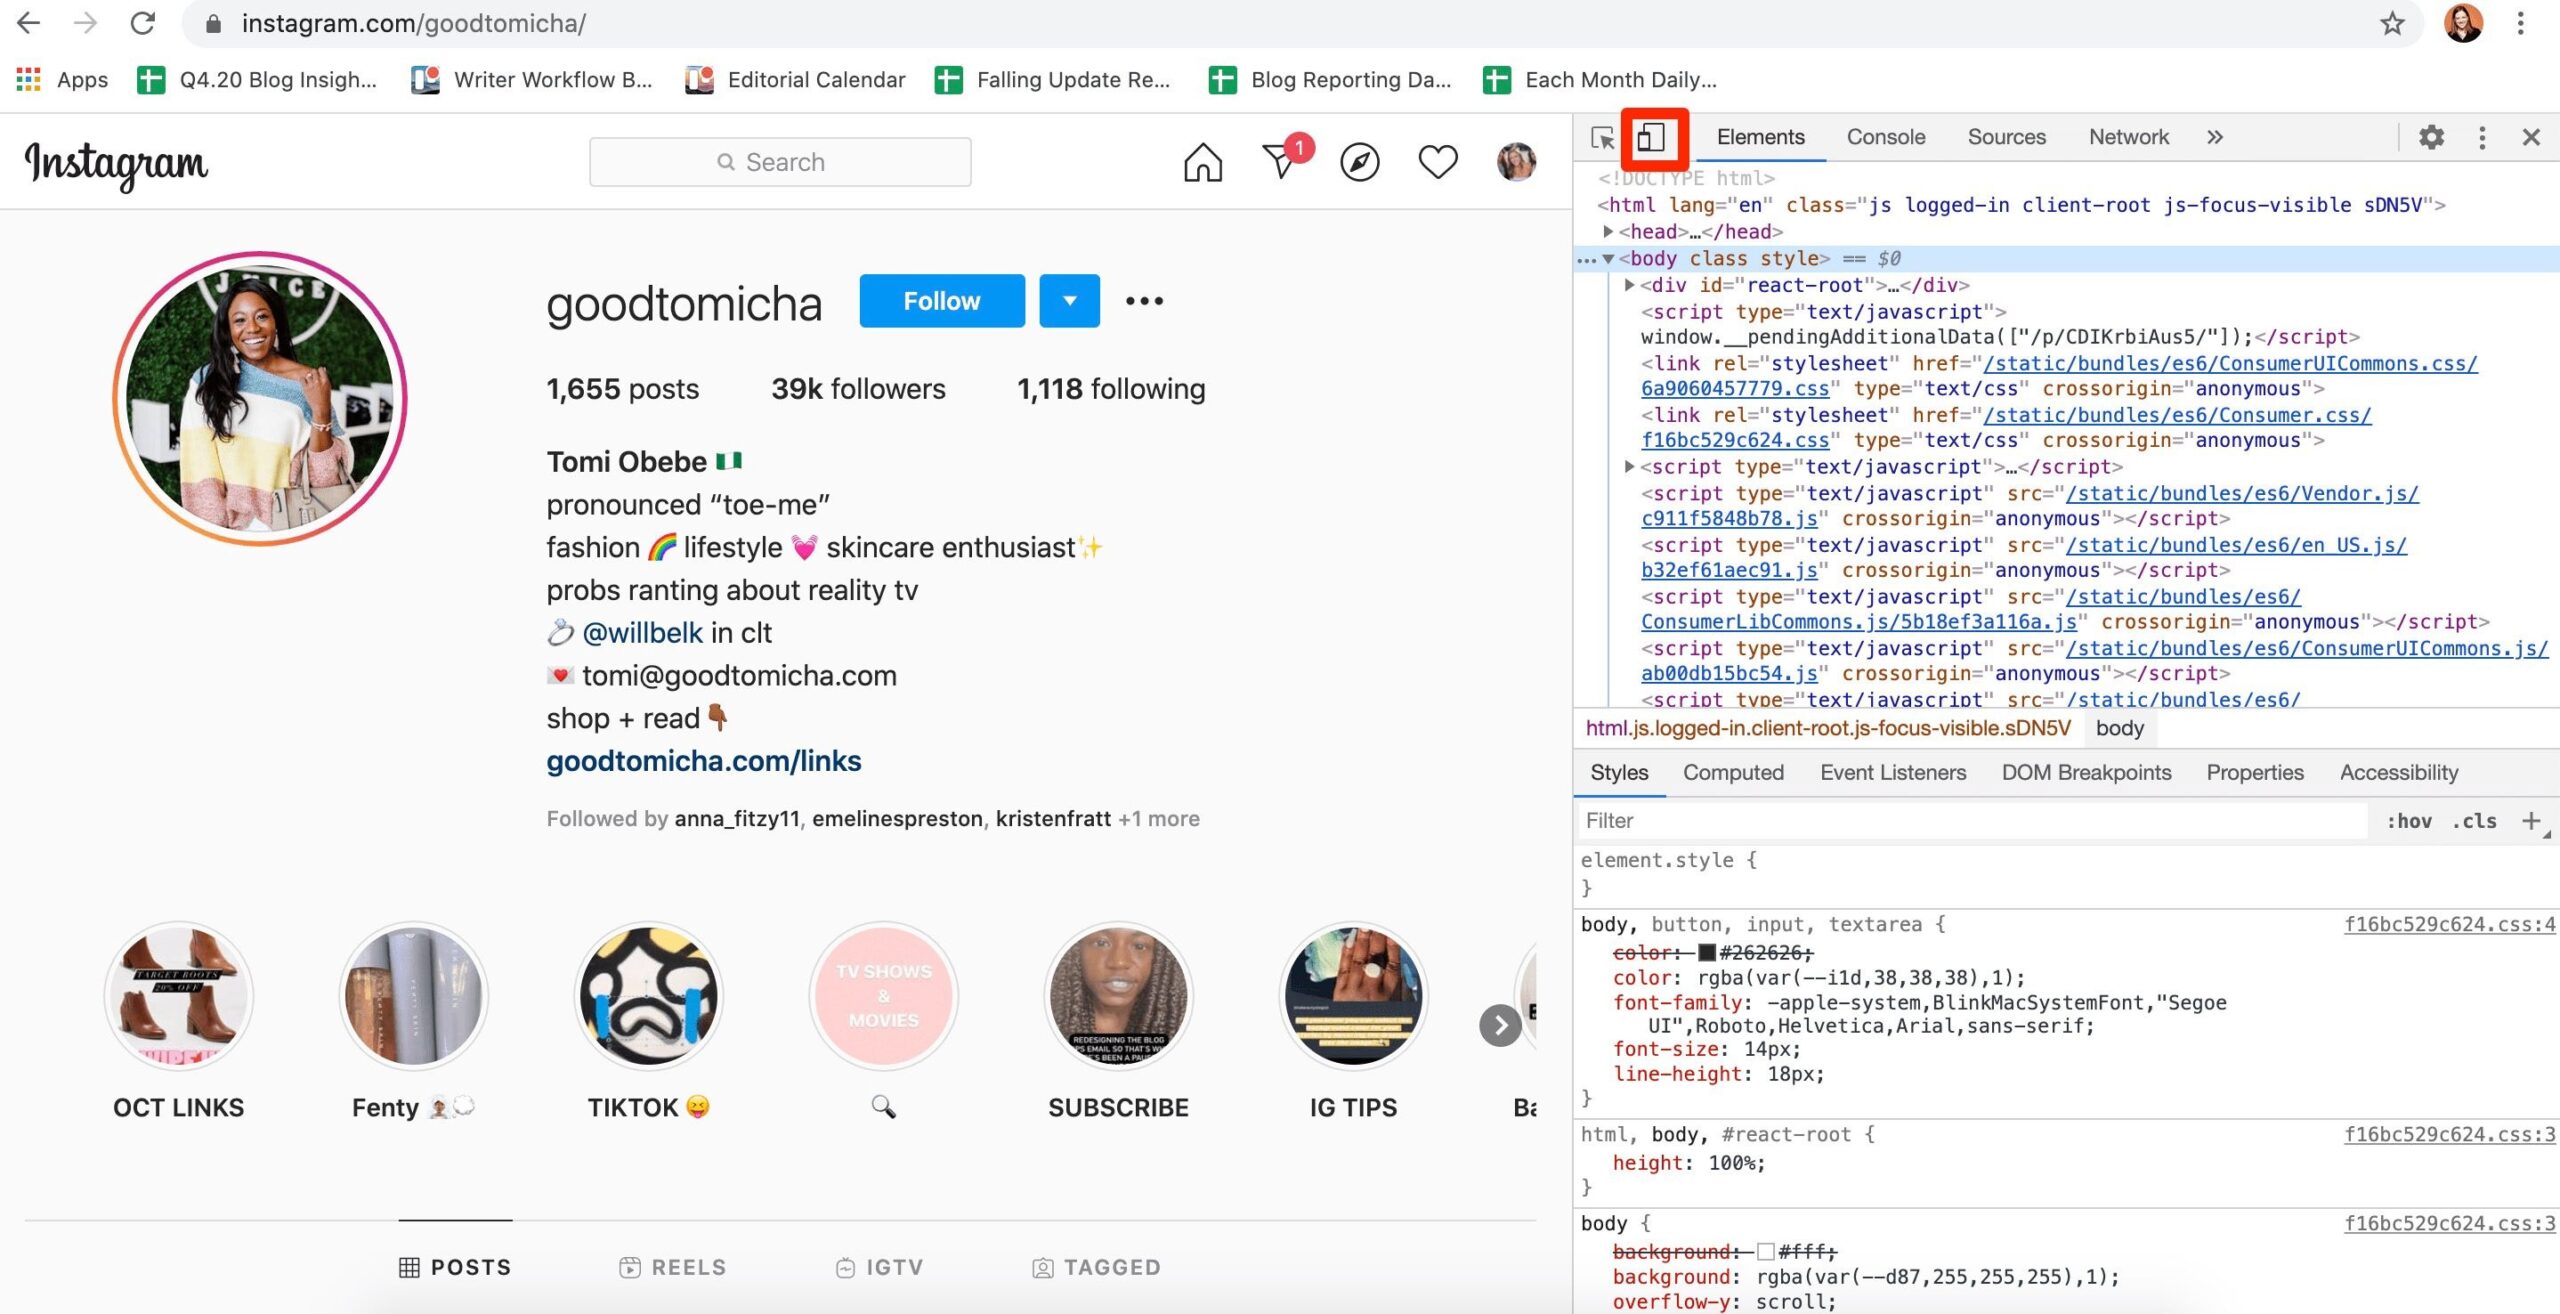Follow goodtomicha with Follow button

pos(942,301)
